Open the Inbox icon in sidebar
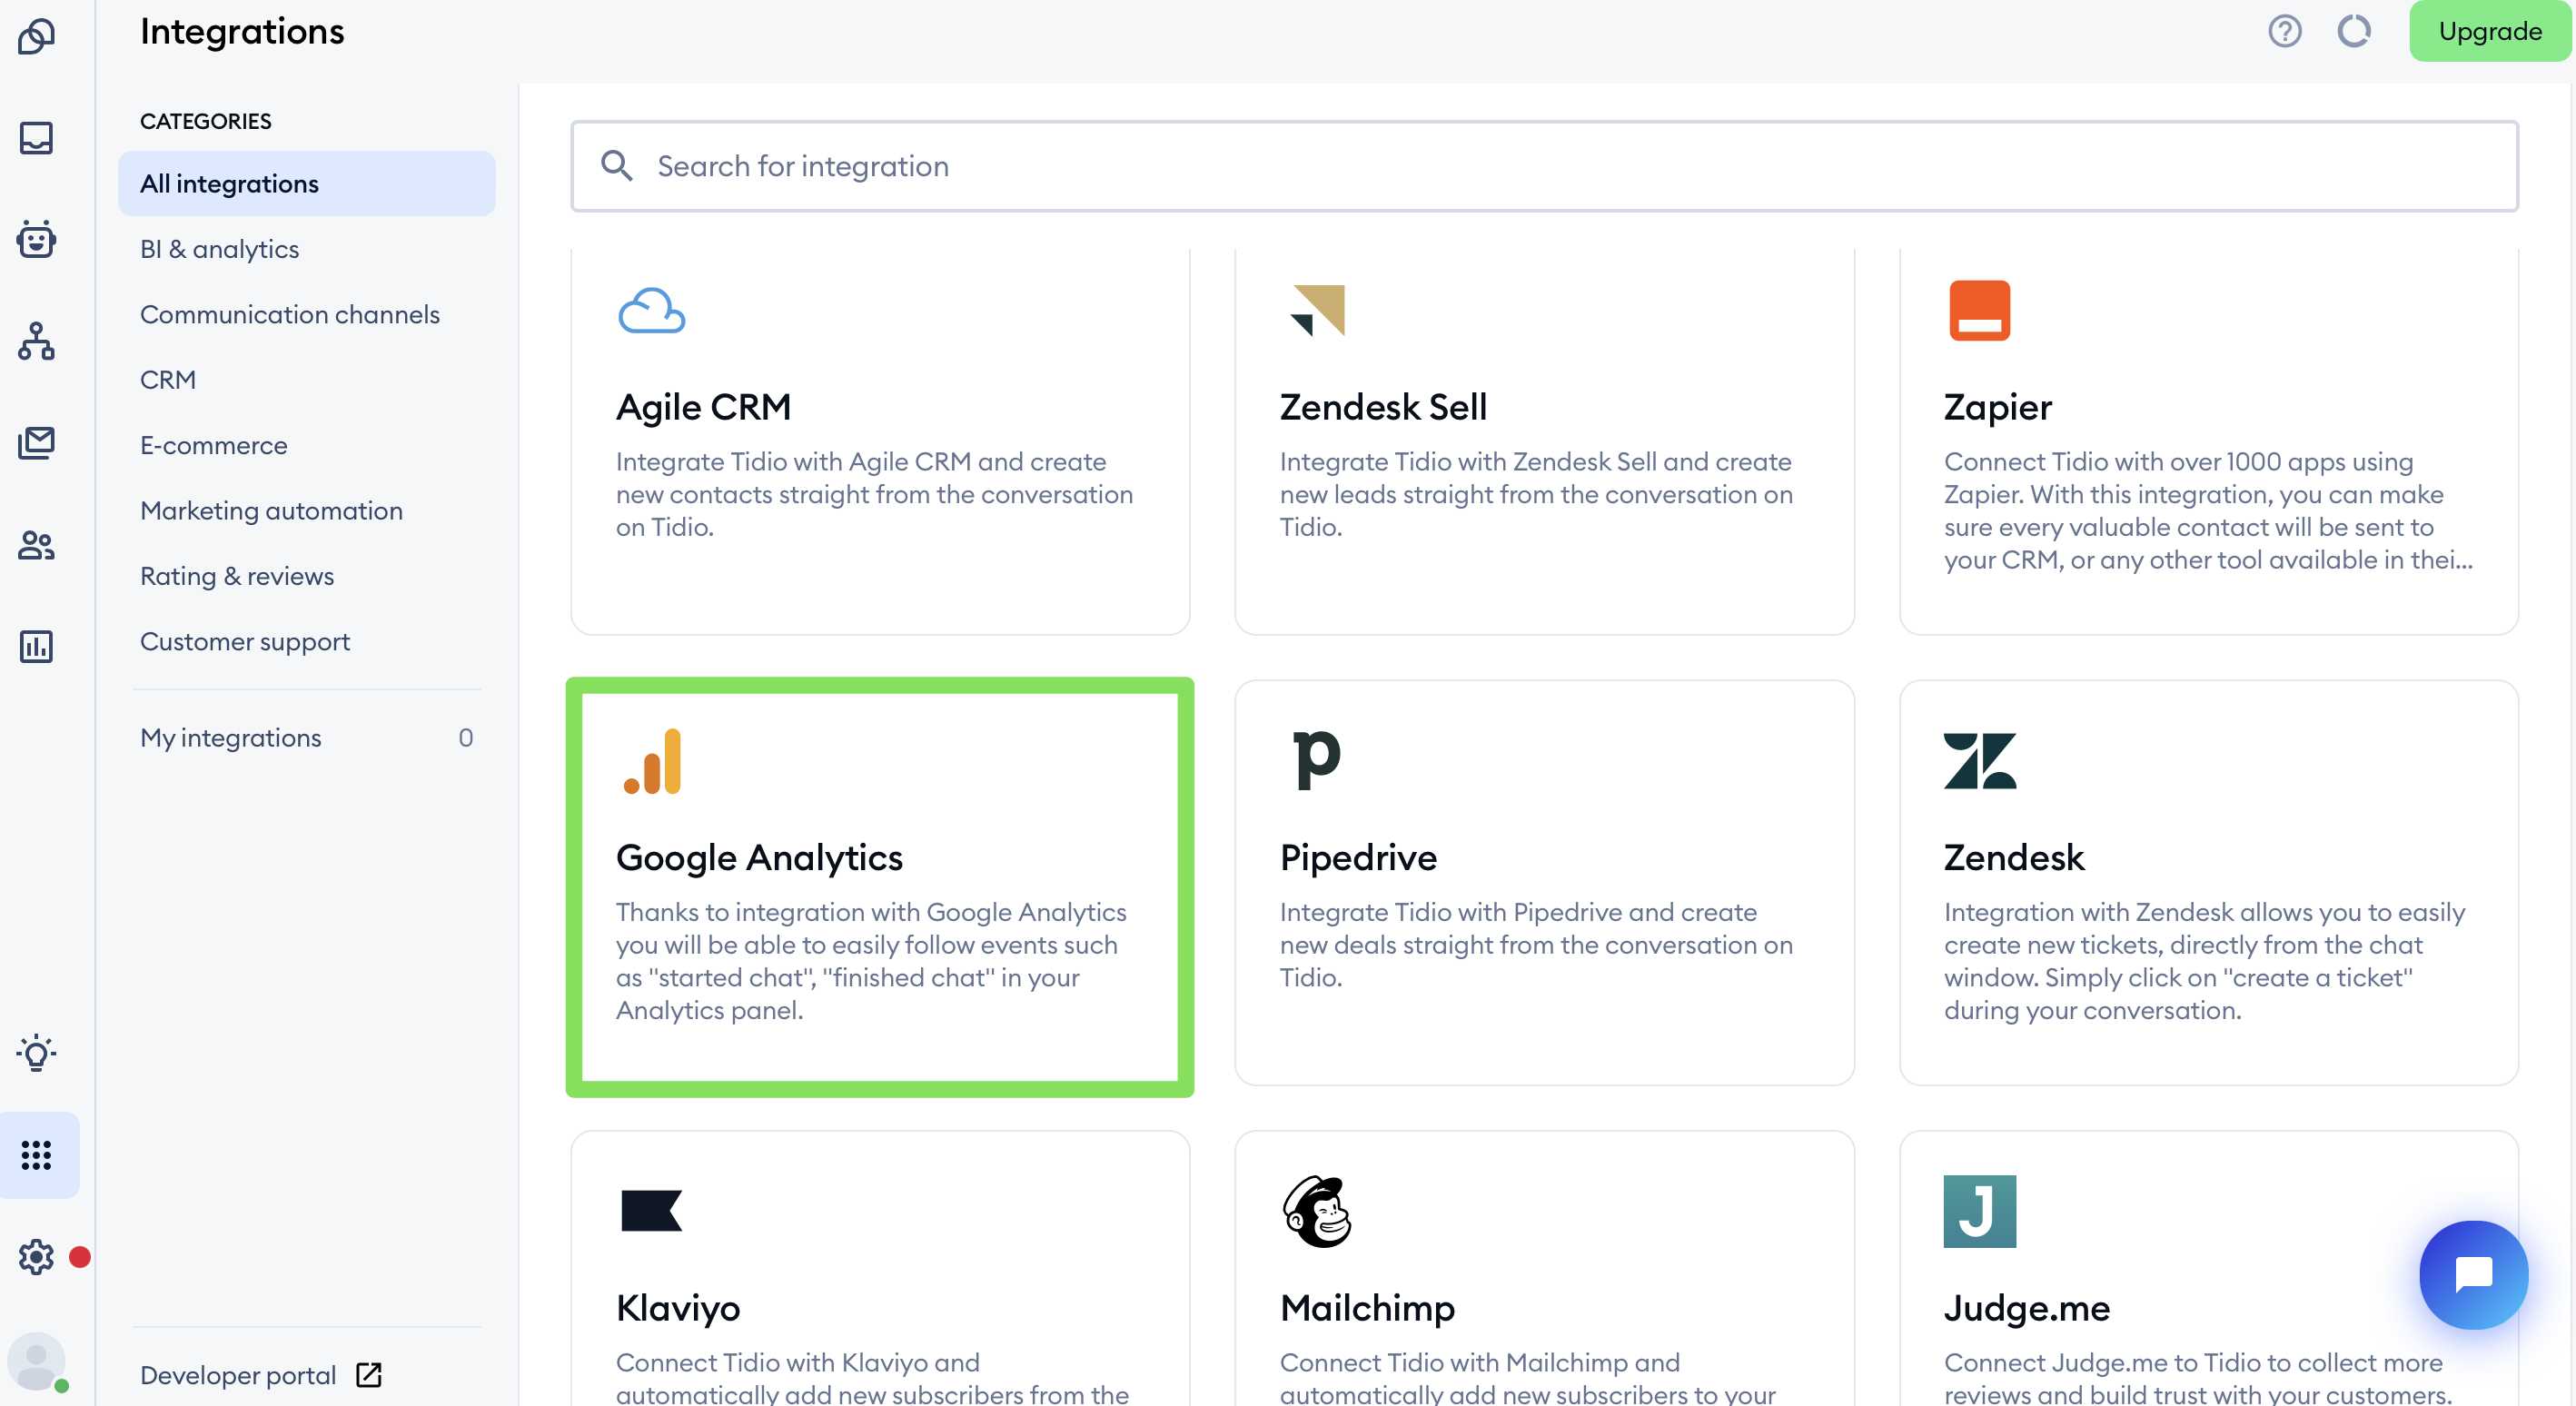The width and height of the screenshot is (2576, 1406). point(36,138)
